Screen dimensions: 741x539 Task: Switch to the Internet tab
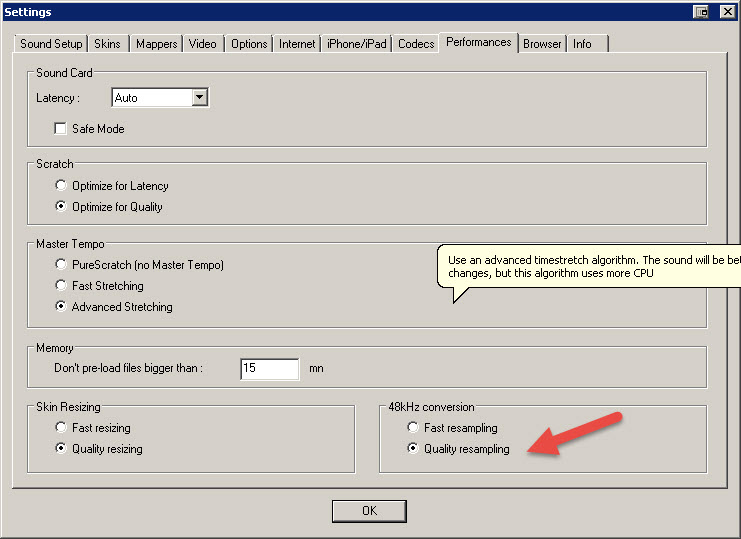click(297, 44)
